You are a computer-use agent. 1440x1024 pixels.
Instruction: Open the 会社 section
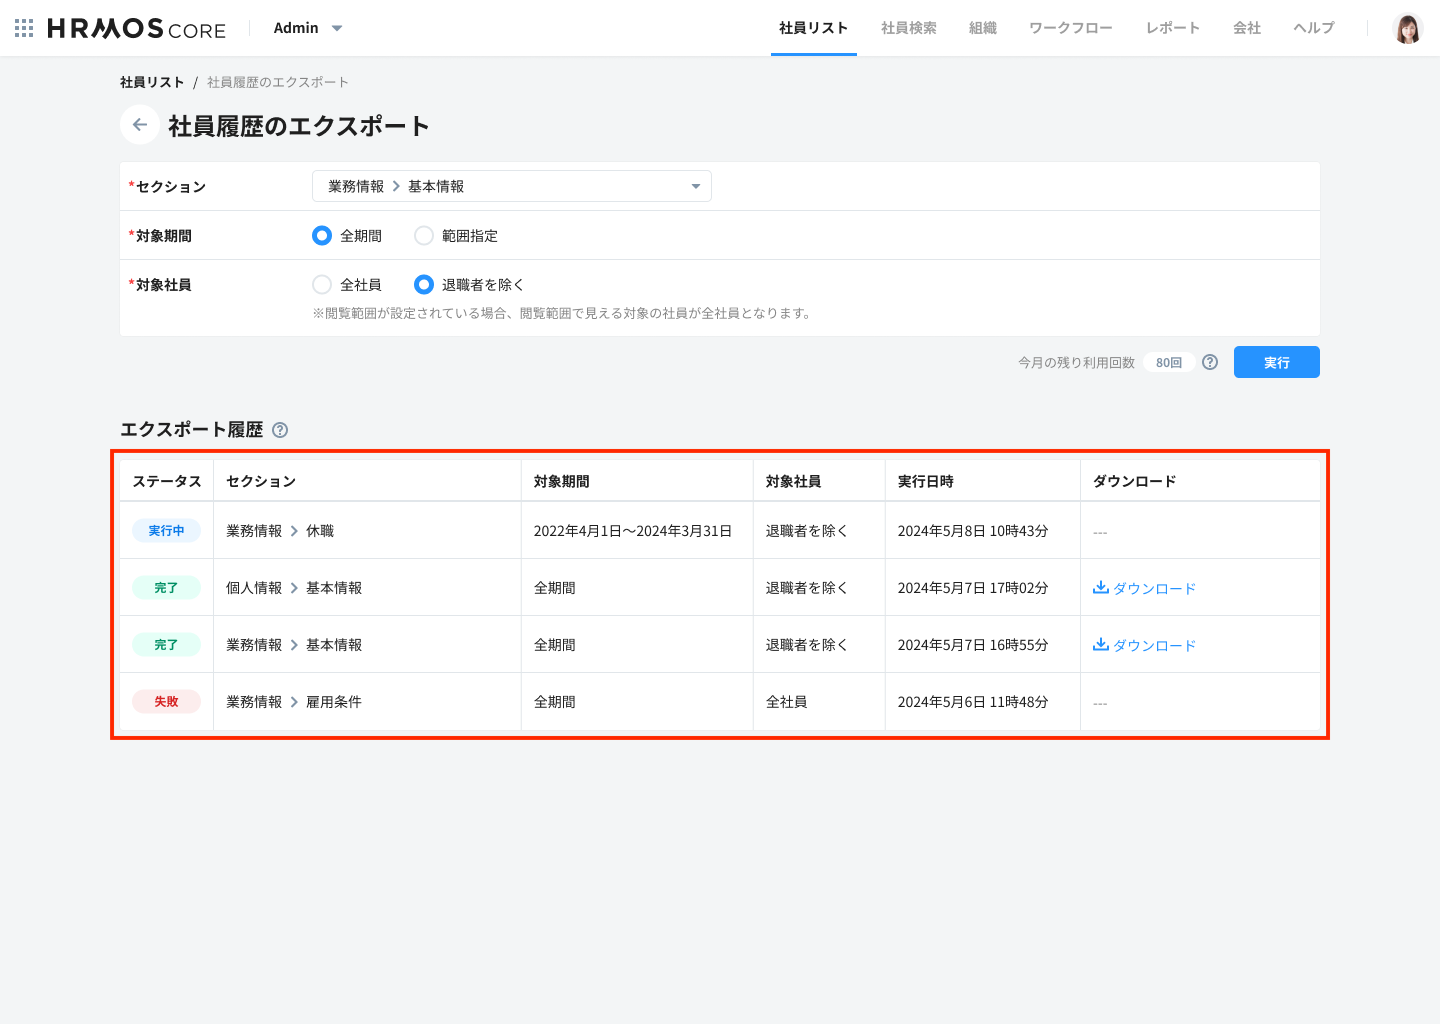1246,28
